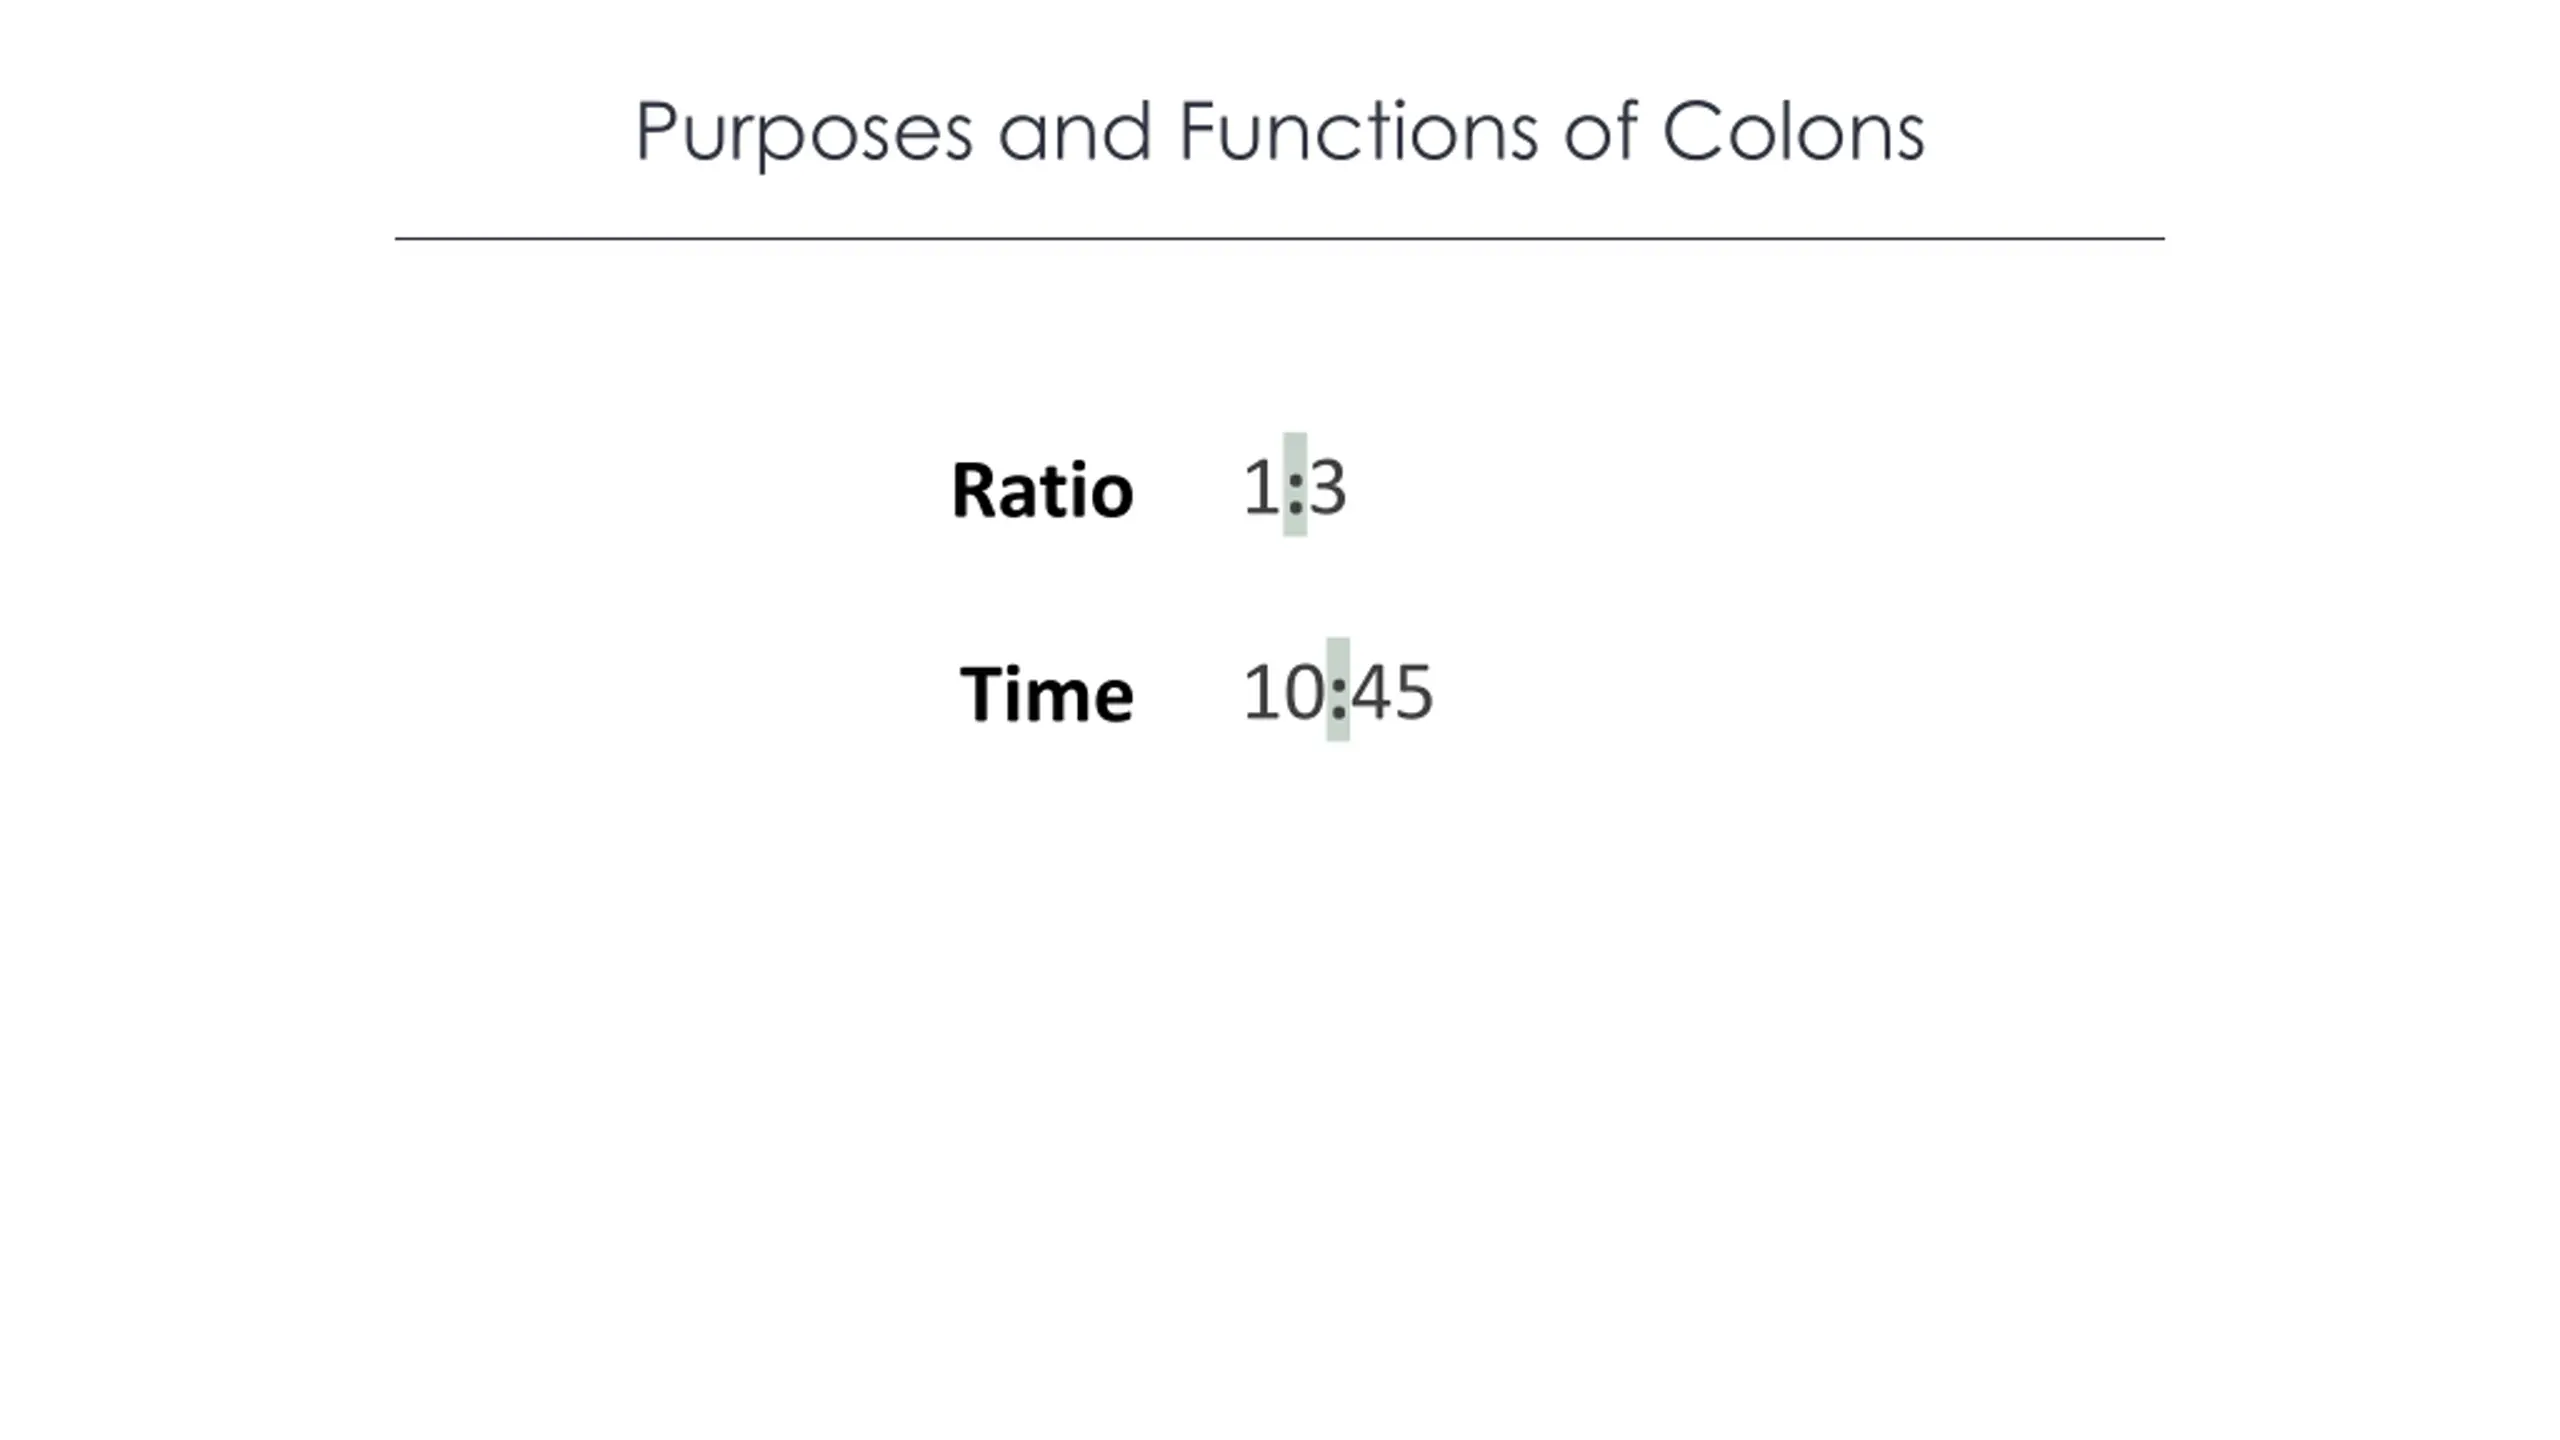2560x1440 pixels.
Task: Click the capital "P" starting the title
Action: (656, 130)
